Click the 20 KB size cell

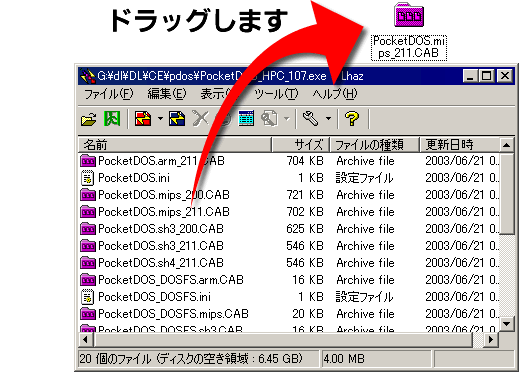[x=308, y=314]
